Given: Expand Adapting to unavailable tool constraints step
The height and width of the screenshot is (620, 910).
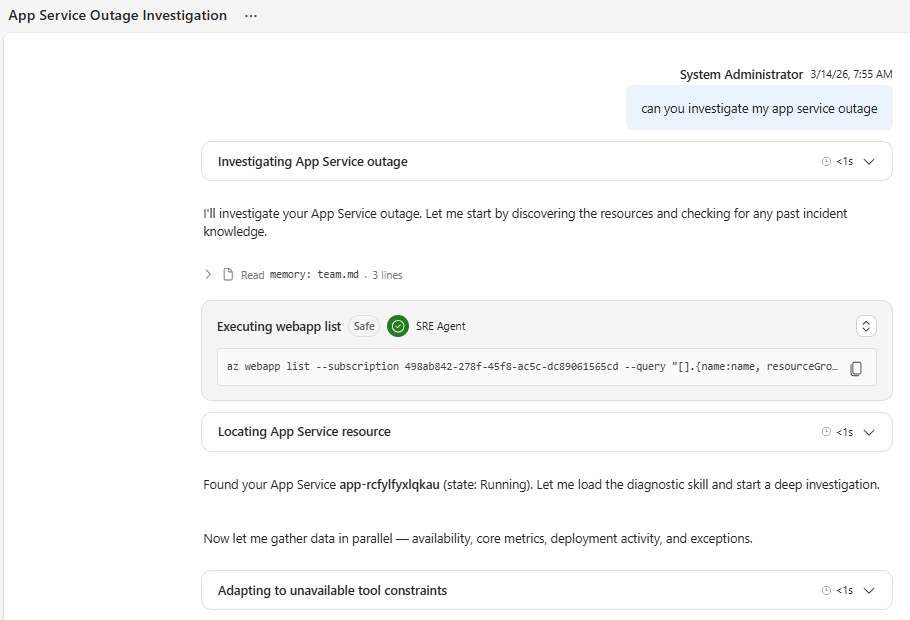Looking at the screenshot, I should click(x=869, y=590).
